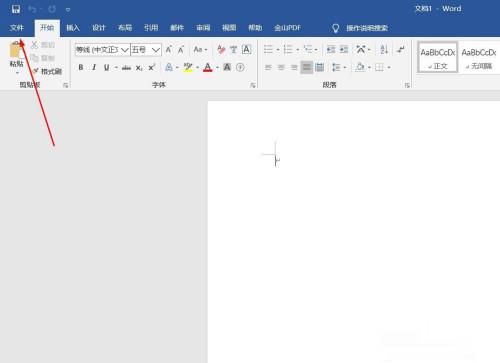Image resolution: width=500 pixels, height=363 pixels.
Task: Click the Clear All Formatting icon
Action: point(221,50)
